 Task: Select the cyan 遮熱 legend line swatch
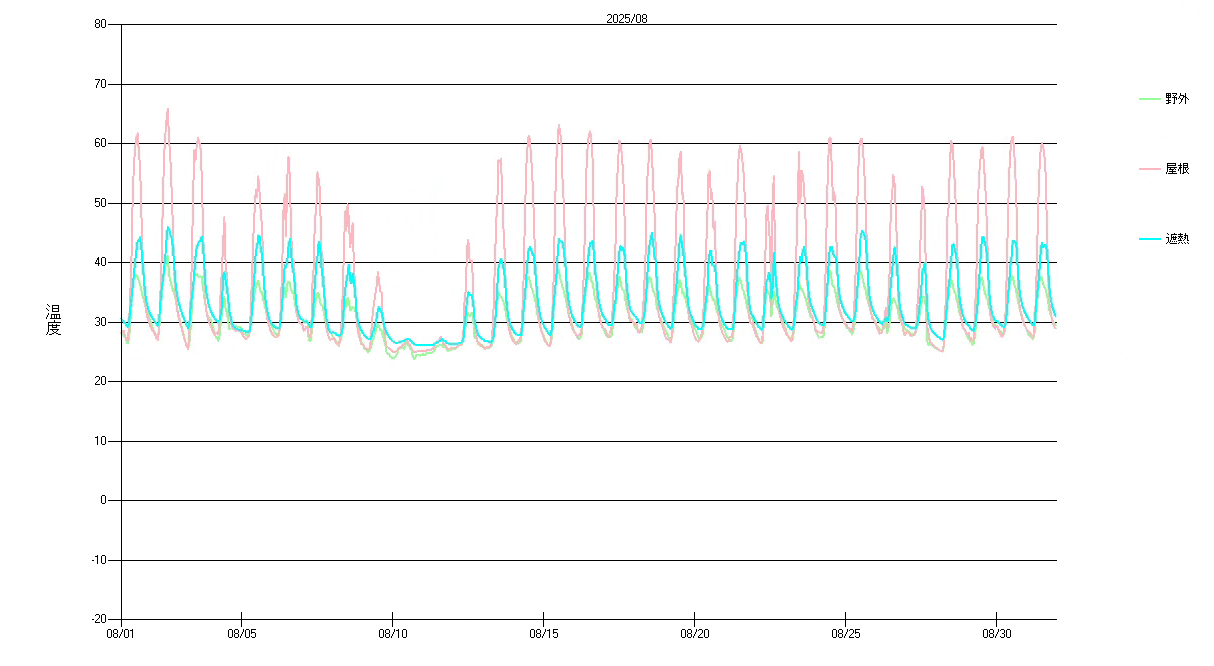pos(1150,239)
